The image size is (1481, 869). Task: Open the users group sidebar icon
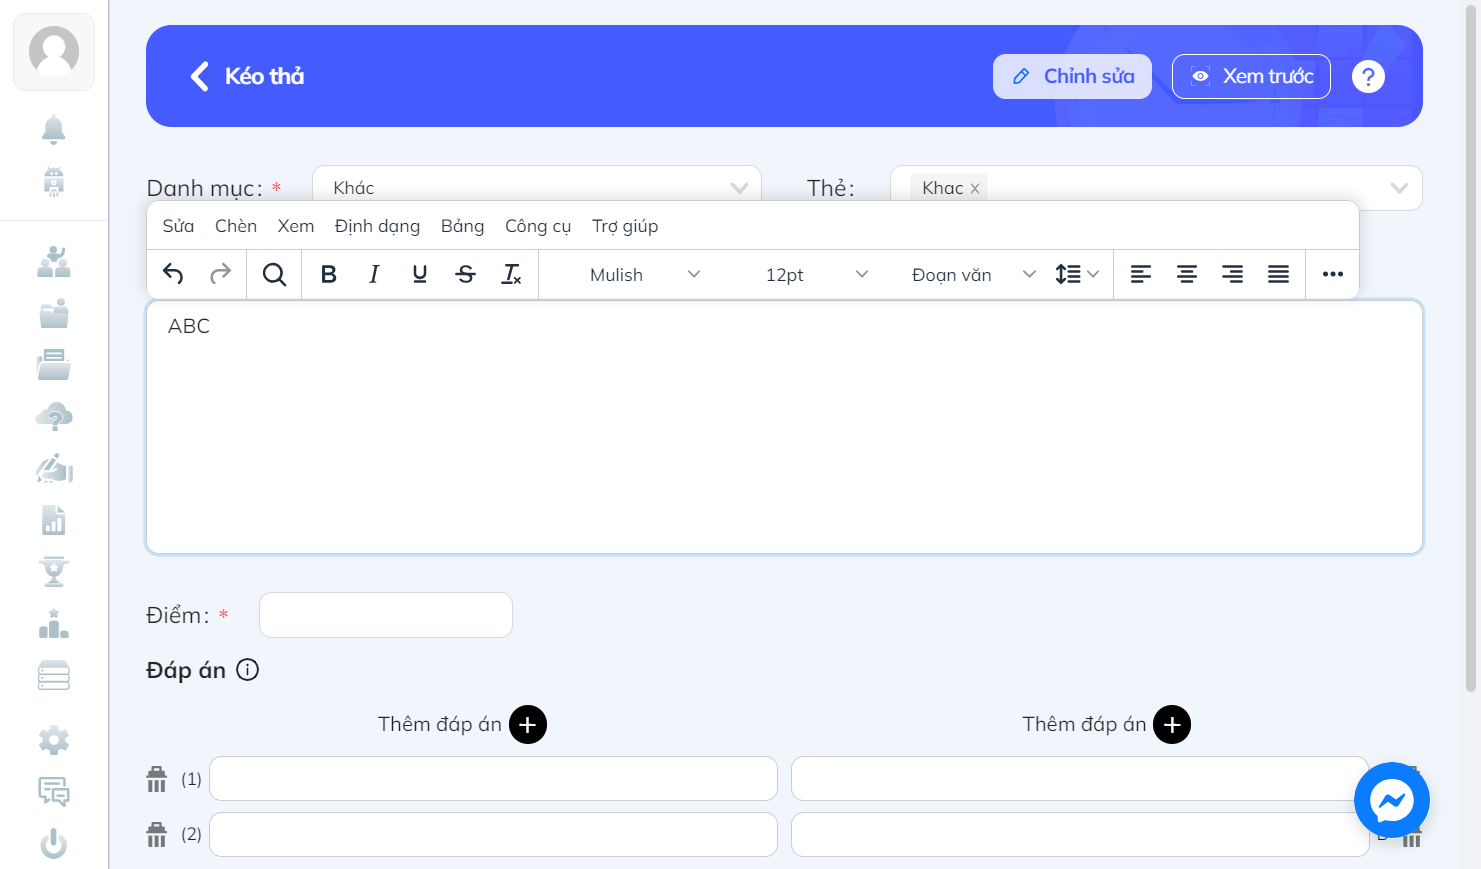[x=54, y=262]
